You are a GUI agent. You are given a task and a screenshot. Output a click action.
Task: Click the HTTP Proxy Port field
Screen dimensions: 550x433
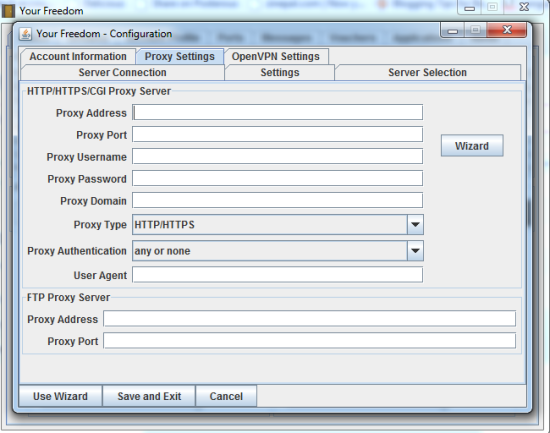pyautogui.click(x=277, y=135)
